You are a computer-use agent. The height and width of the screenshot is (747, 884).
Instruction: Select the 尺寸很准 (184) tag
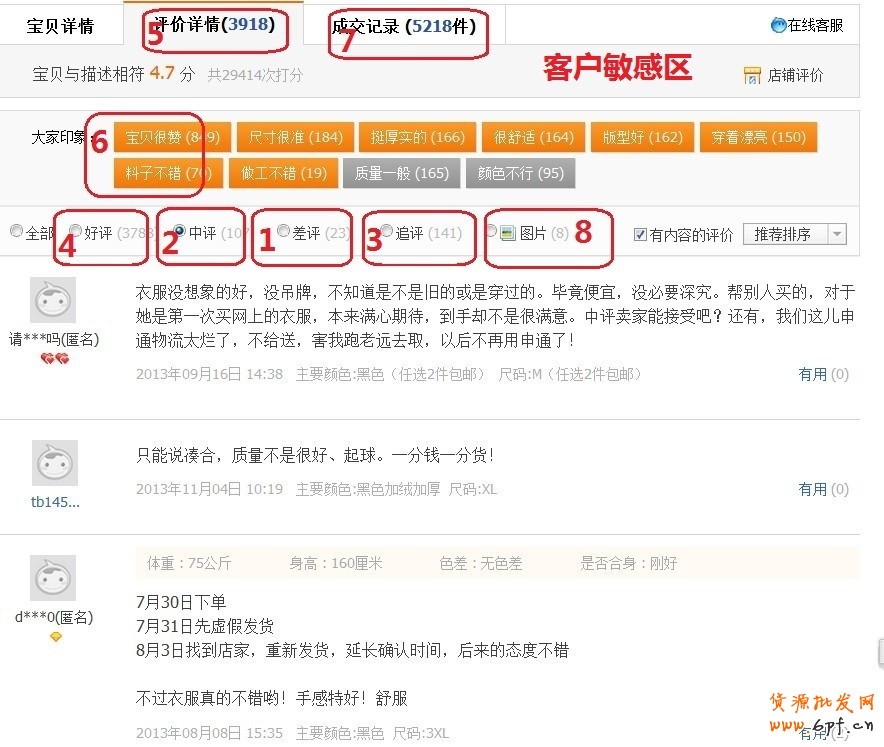(295, 137)
